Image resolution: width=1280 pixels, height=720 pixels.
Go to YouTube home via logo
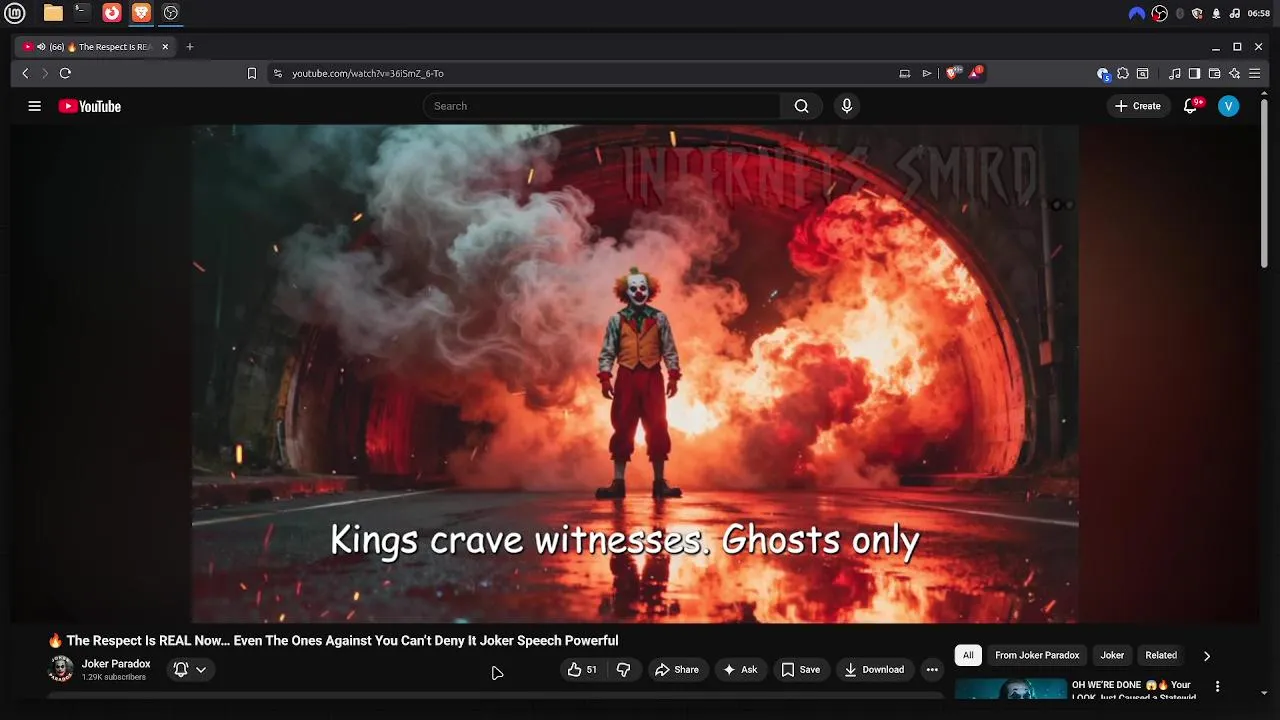click(x=90, y=106)
